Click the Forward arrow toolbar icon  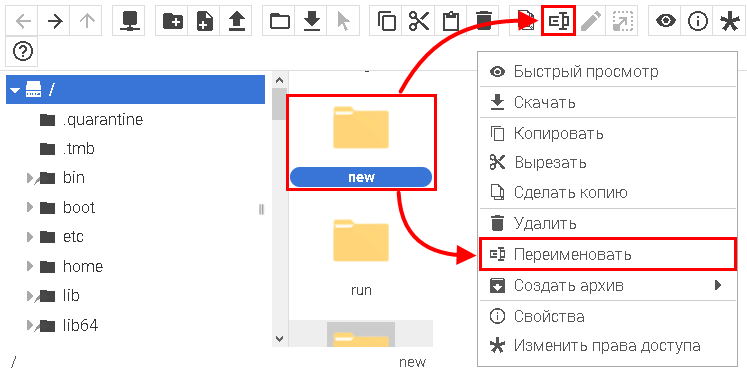pos(54,21)
